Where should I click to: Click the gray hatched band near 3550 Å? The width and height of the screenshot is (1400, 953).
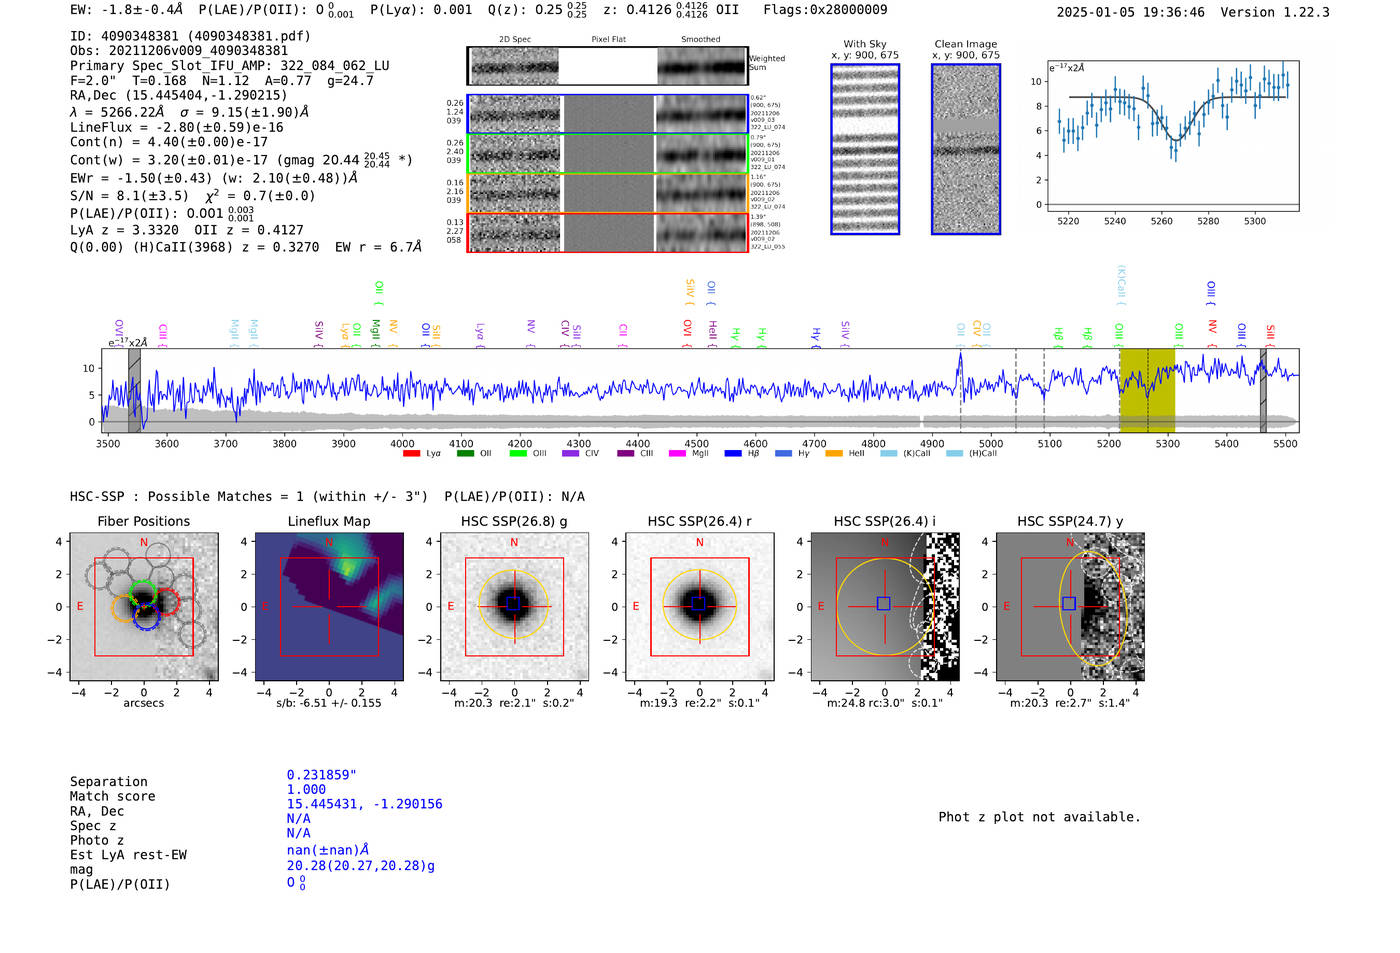pyautogui.click(x=134, y=390)
